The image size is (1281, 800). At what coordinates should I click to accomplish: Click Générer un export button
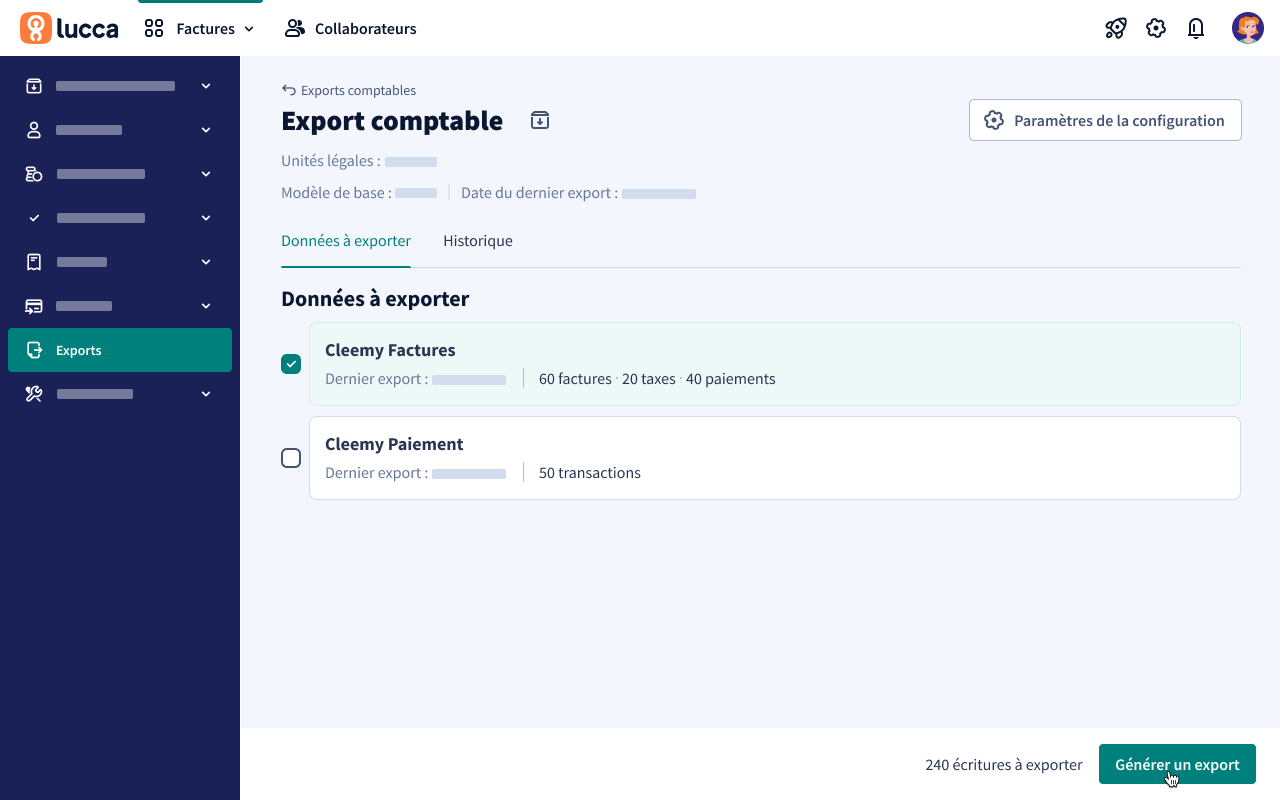pyautogui.click(x=1177, y=764)
